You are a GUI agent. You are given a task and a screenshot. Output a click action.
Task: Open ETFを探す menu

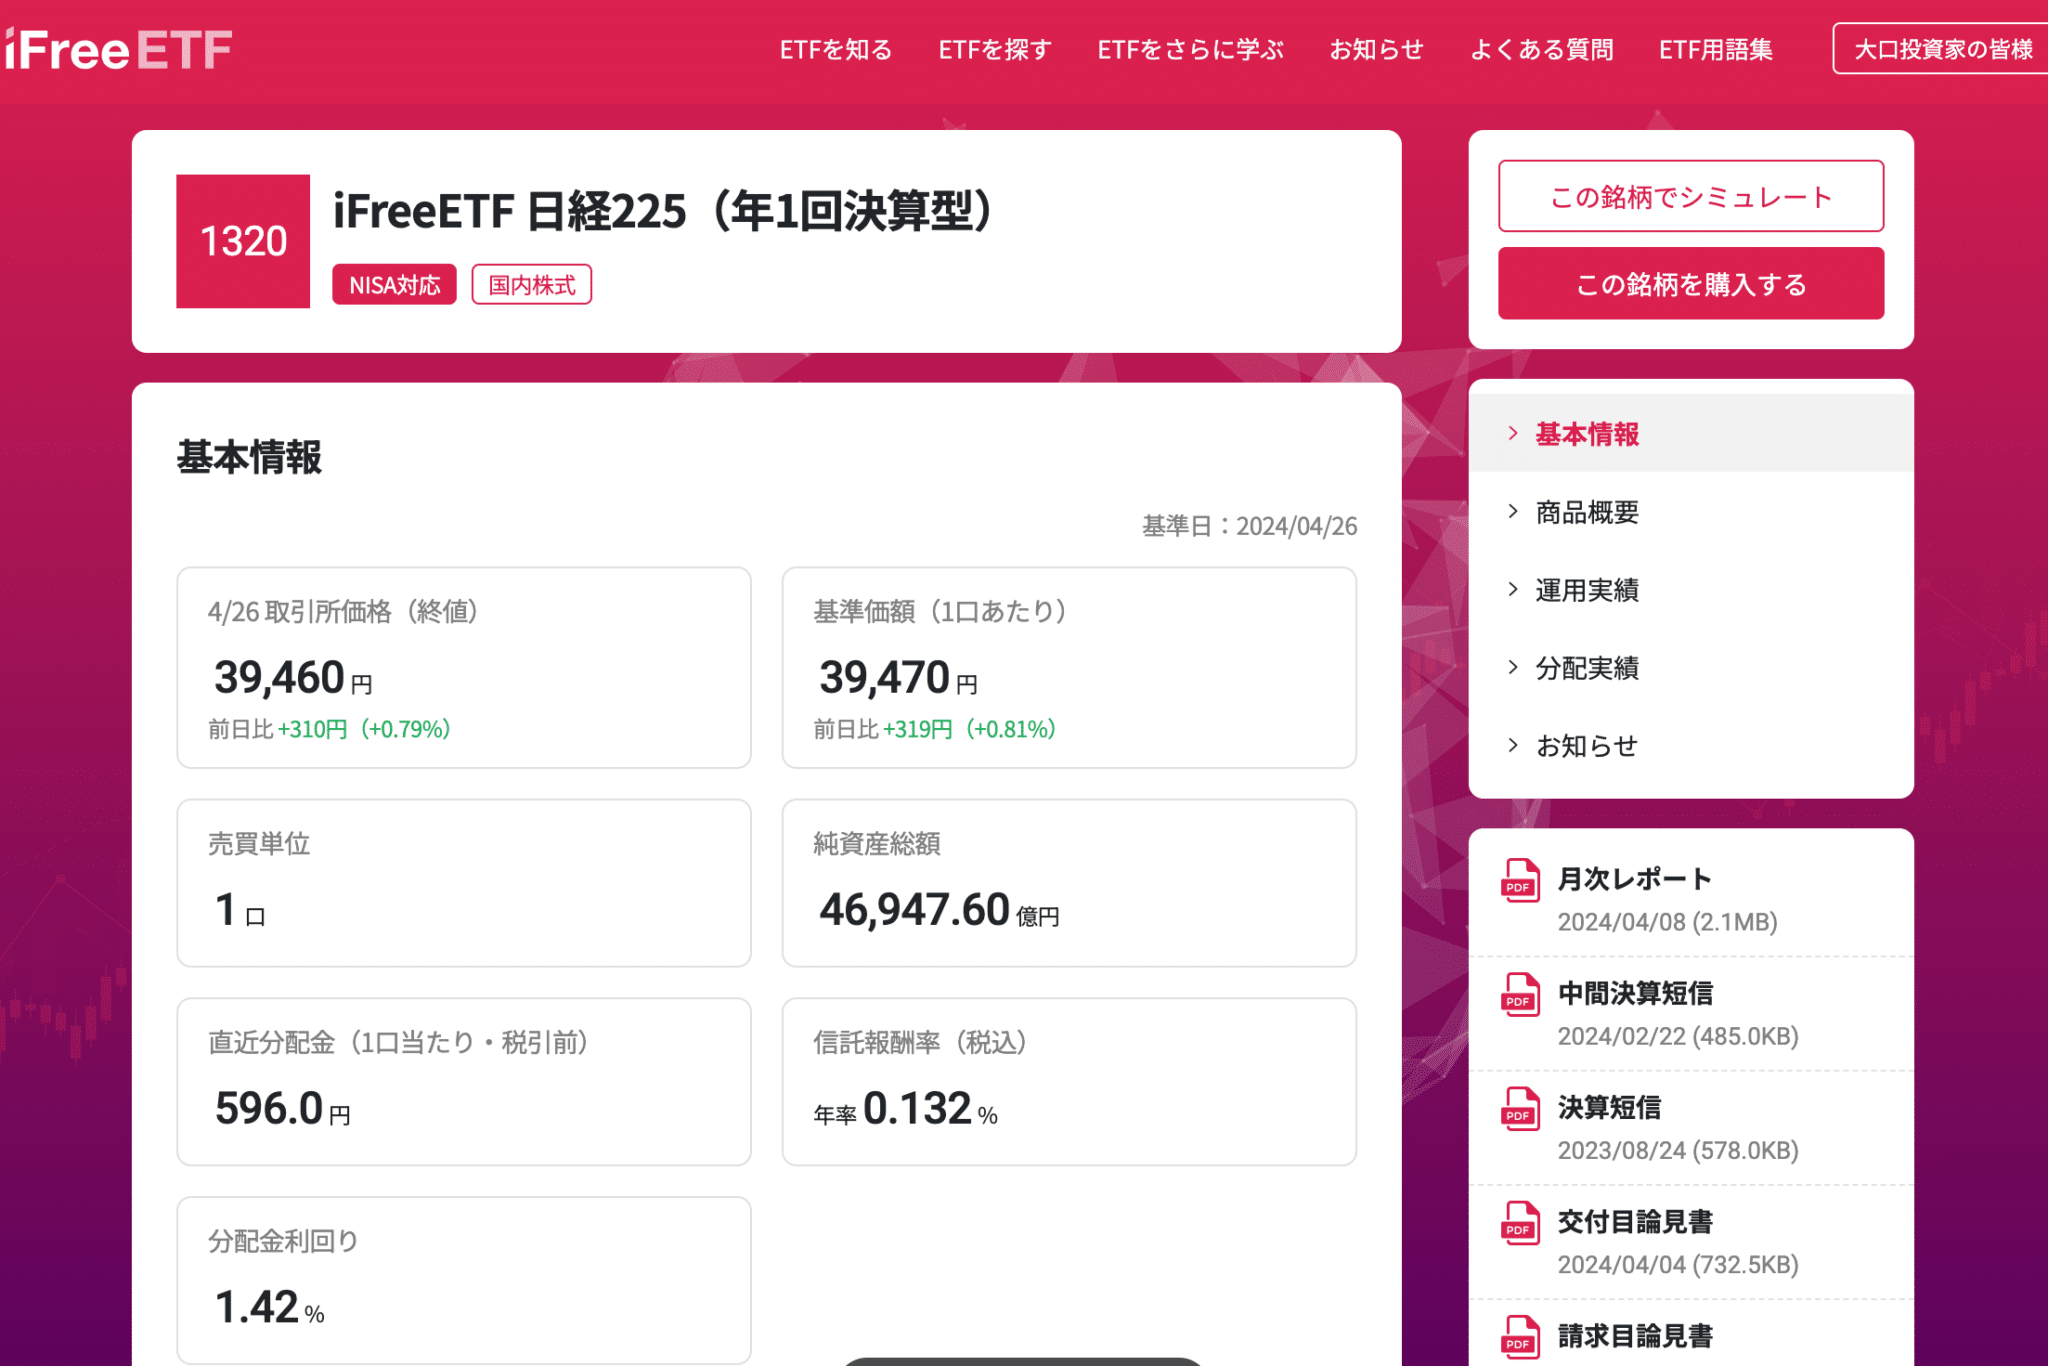[995, 50]
